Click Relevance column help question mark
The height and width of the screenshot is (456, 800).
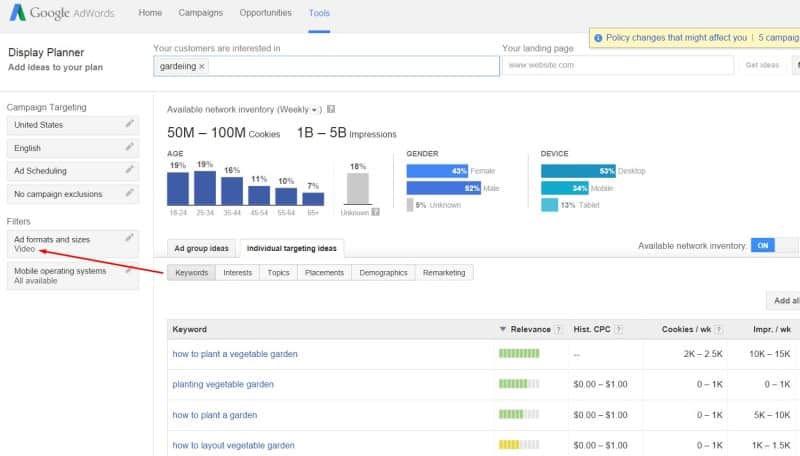(558, 330)
